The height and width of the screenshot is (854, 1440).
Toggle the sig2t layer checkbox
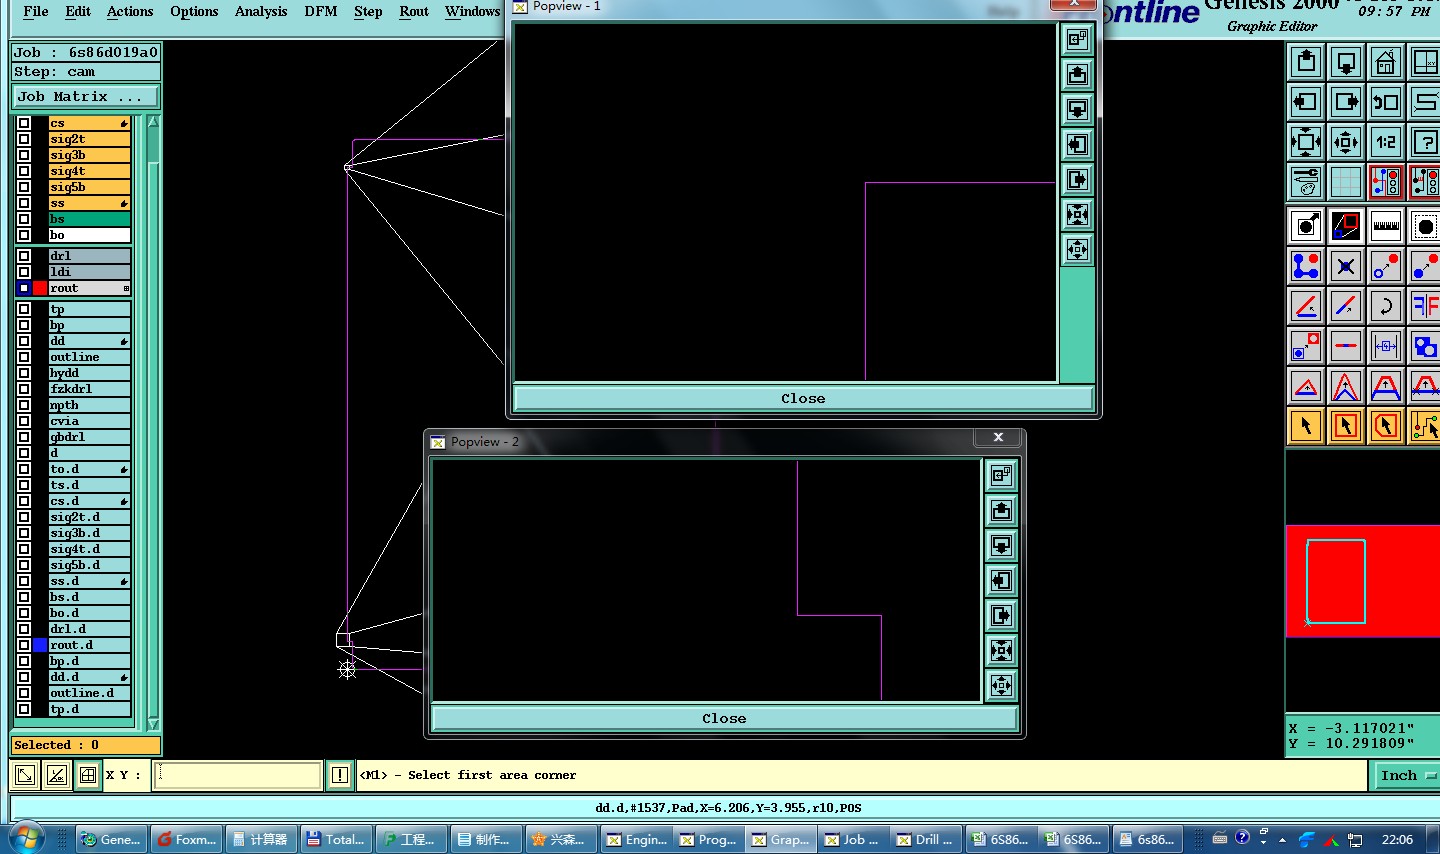coord(24,139)
